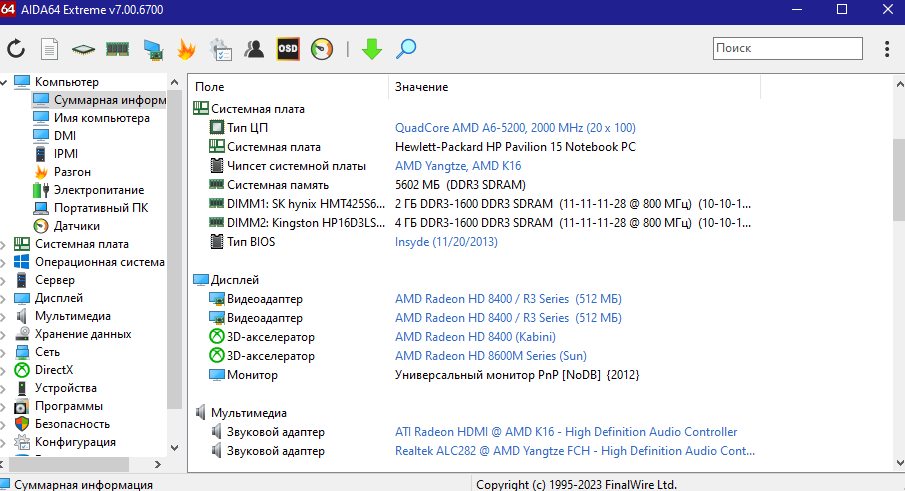Expand the Сервер tree node

pyautogui.click(x=3, y=280)
